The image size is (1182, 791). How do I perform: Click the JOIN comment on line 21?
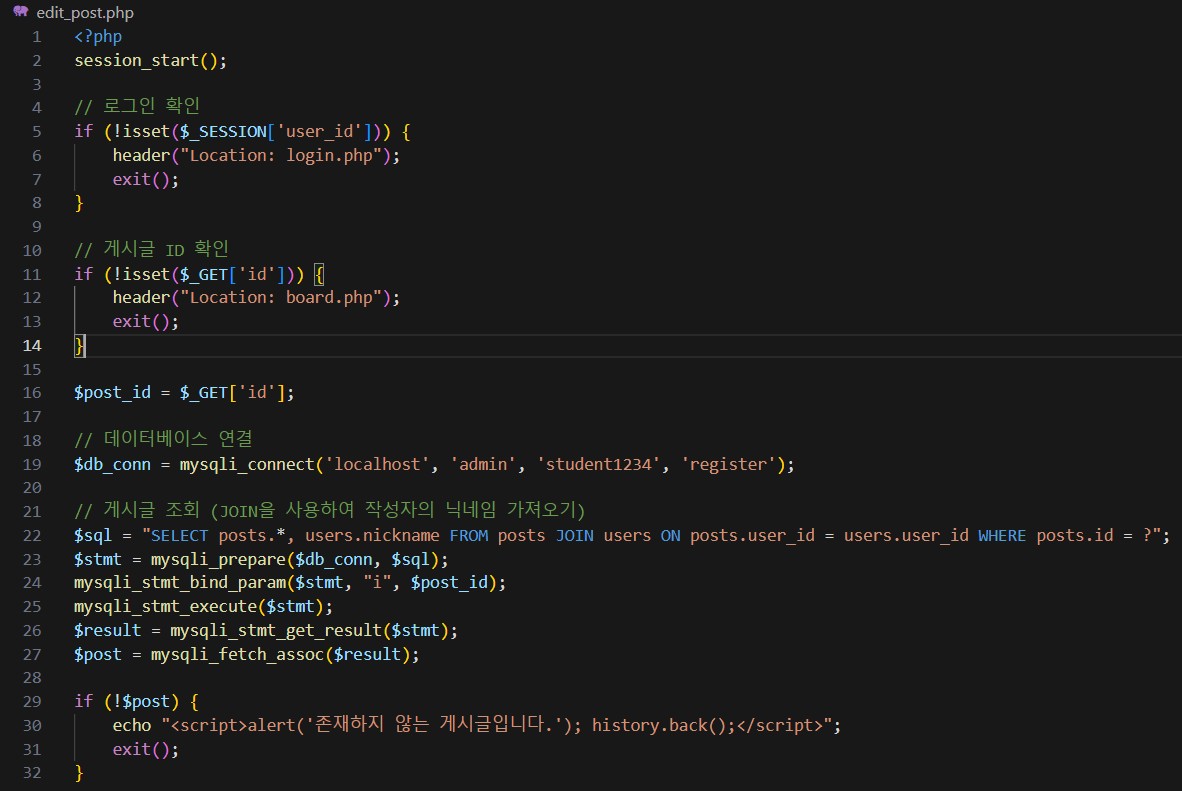tap(329, 510)
